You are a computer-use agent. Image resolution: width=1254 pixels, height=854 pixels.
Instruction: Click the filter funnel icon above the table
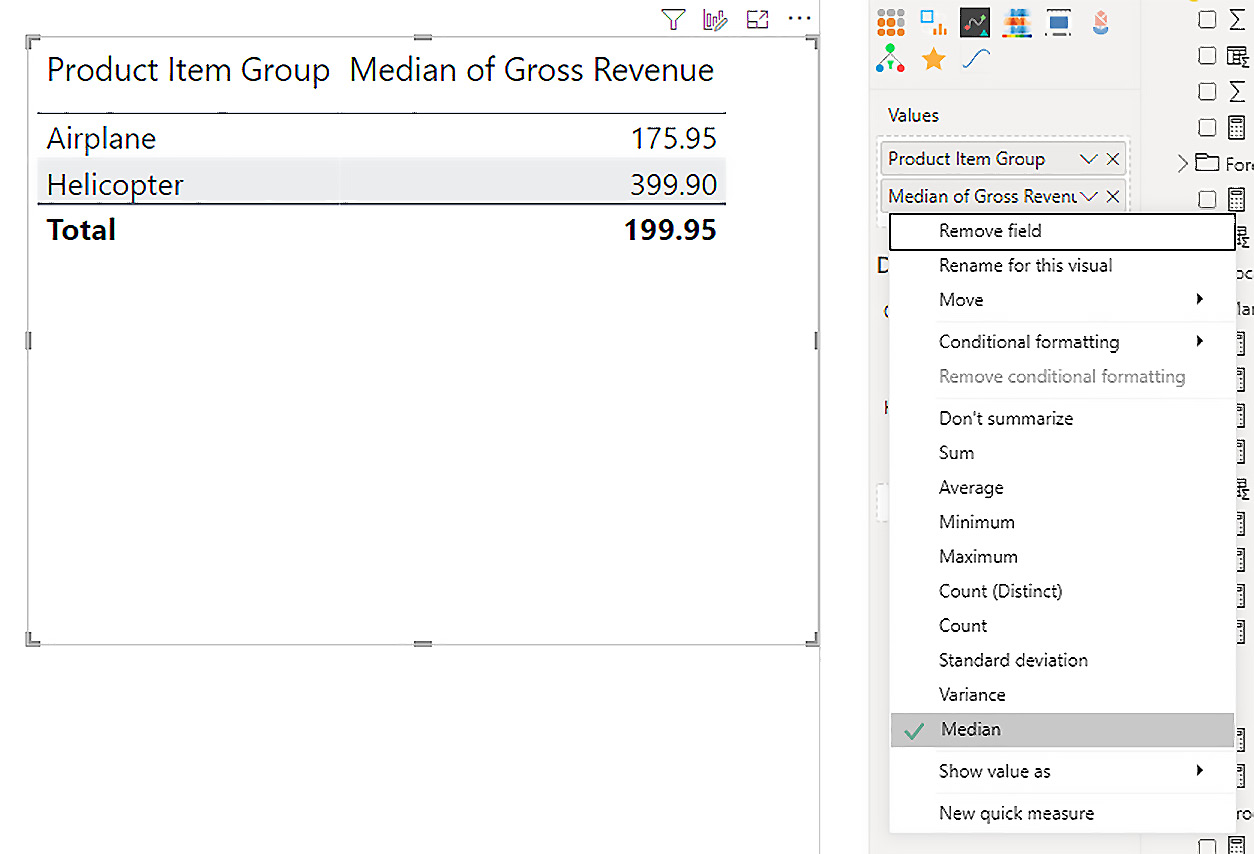pyautogui.click(x=673, y=19)
